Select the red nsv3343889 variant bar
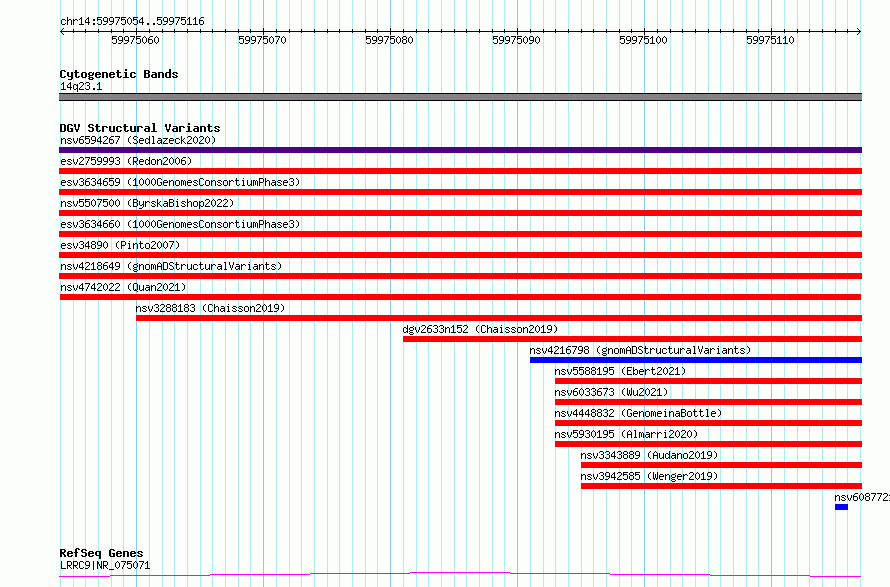The width and height of the screenshot is (890, 587). click(721, 465)
